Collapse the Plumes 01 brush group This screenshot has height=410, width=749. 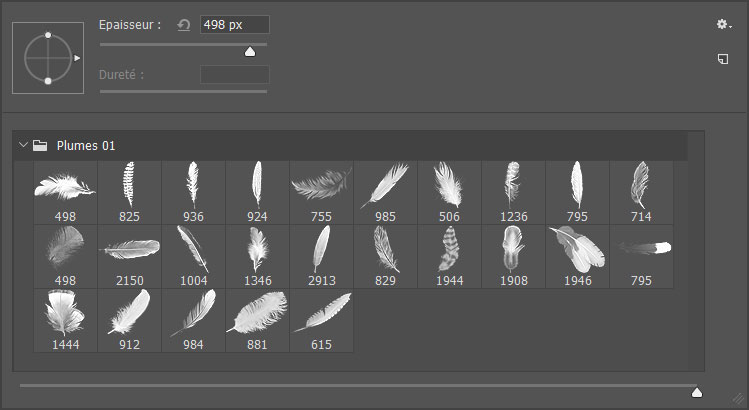click(x=24, y=146)
